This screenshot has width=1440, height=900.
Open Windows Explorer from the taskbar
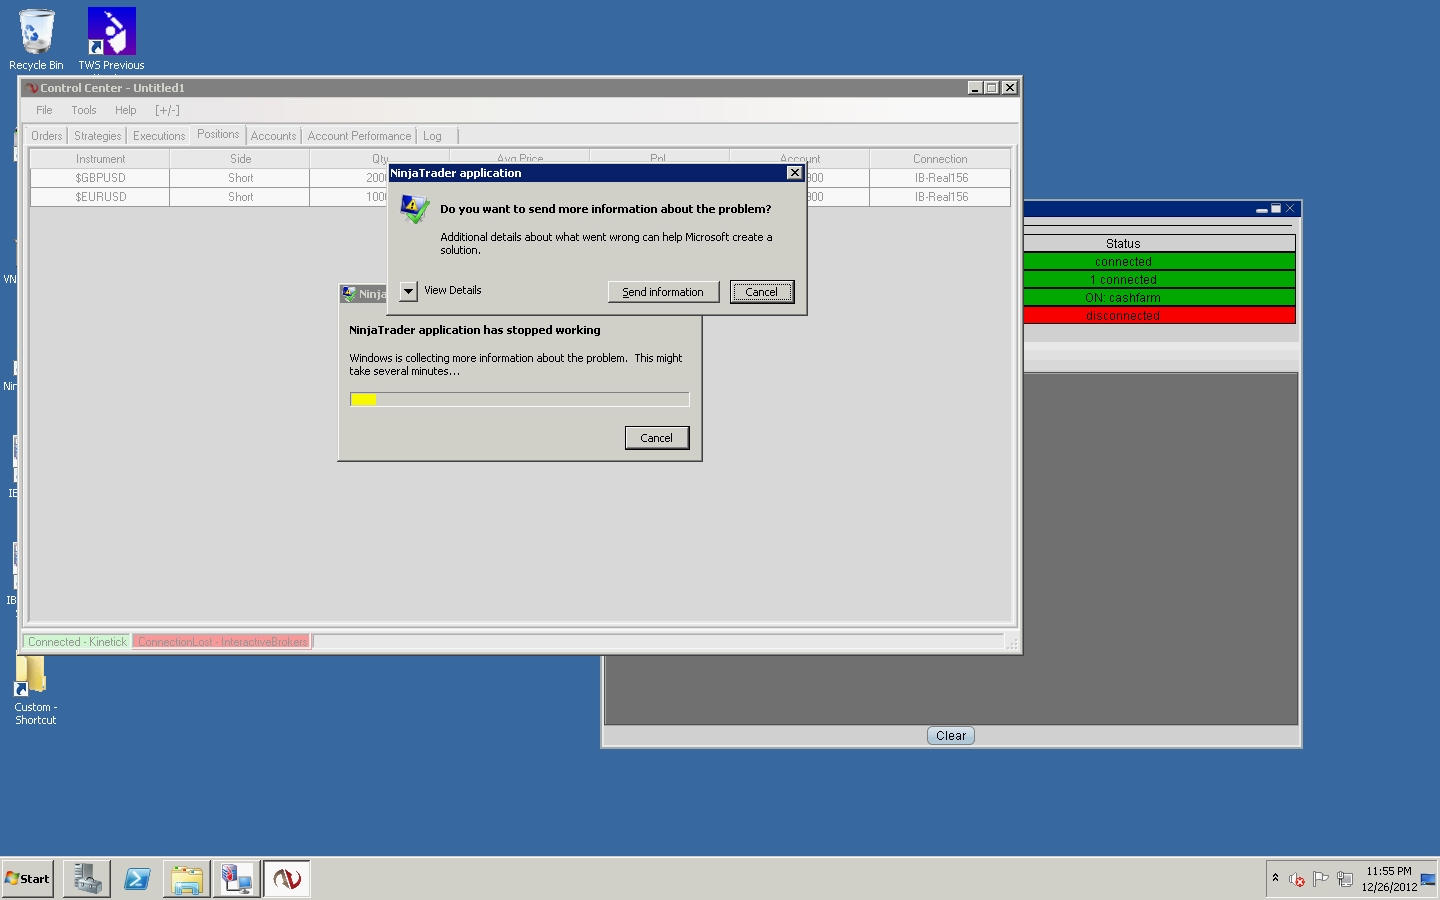[187, 879]
